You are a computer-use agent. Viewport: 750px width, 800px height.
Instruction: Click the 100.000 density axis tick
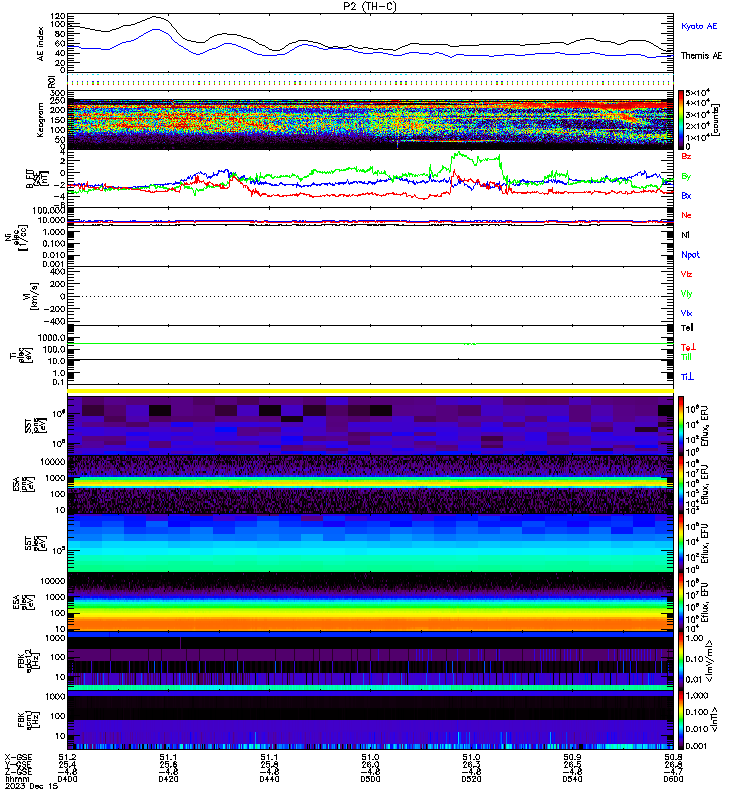point(48,211)
